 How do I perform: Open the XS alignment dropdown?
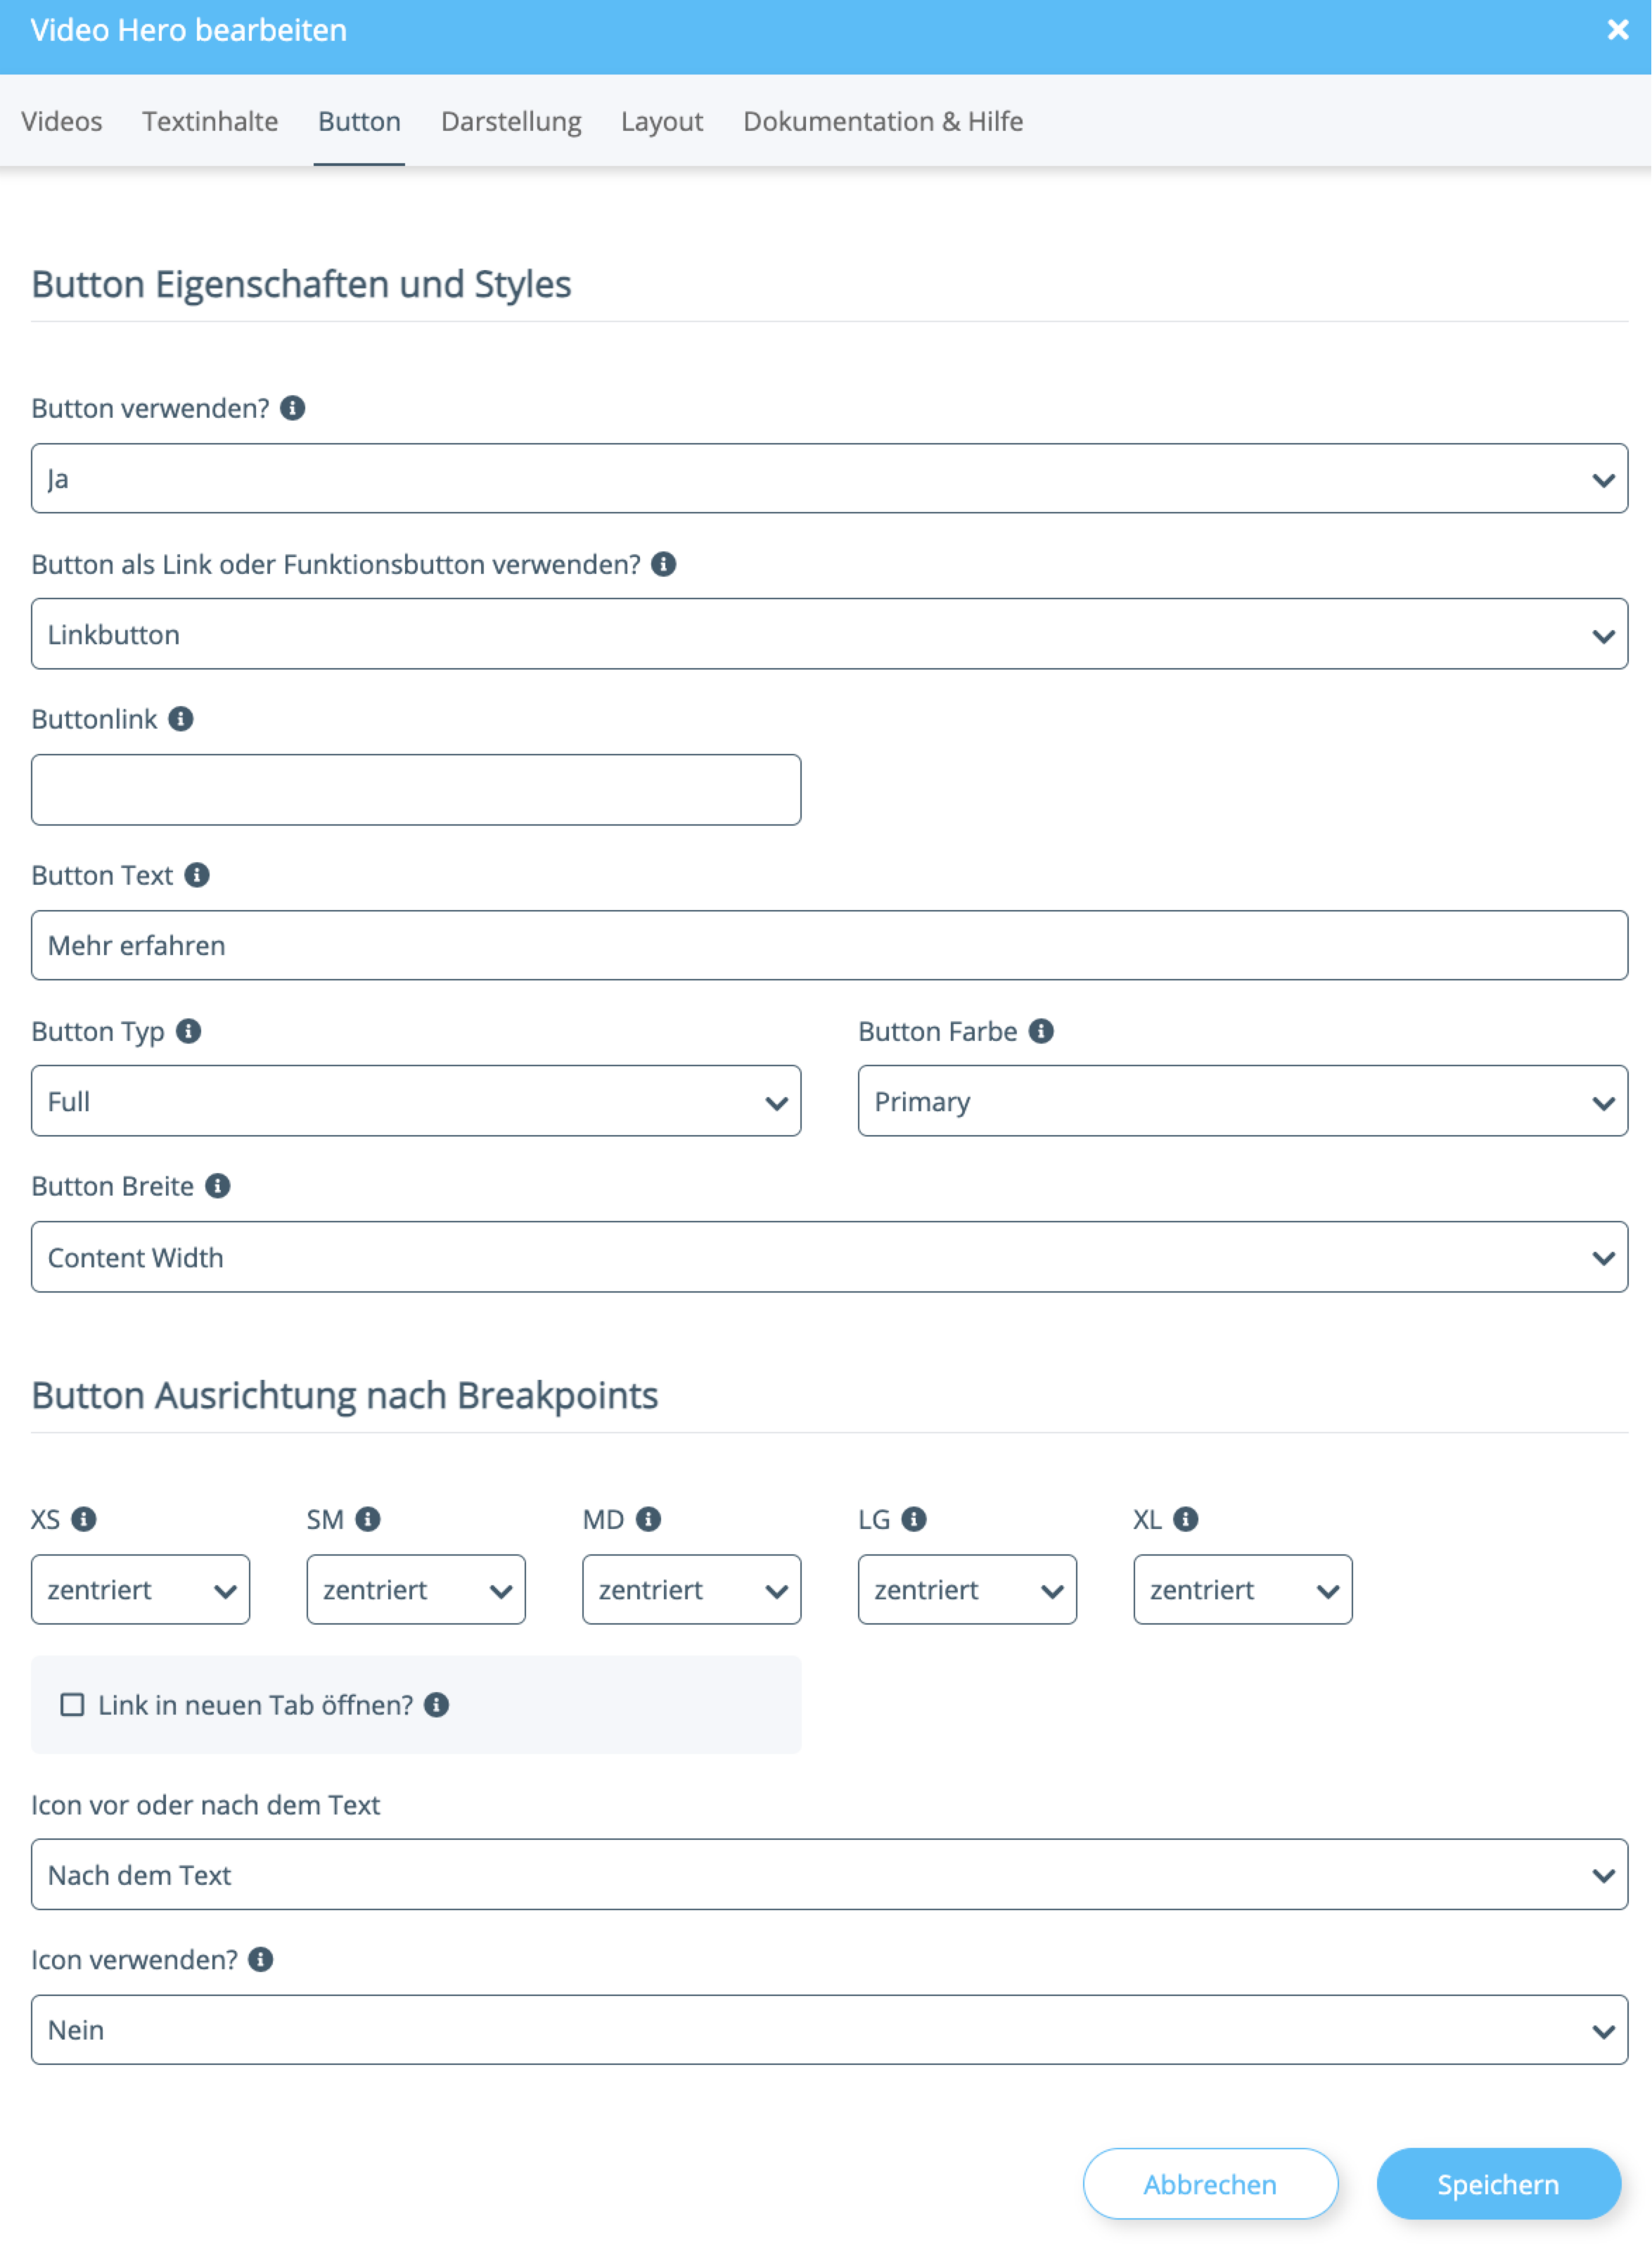coord(140,1589)
